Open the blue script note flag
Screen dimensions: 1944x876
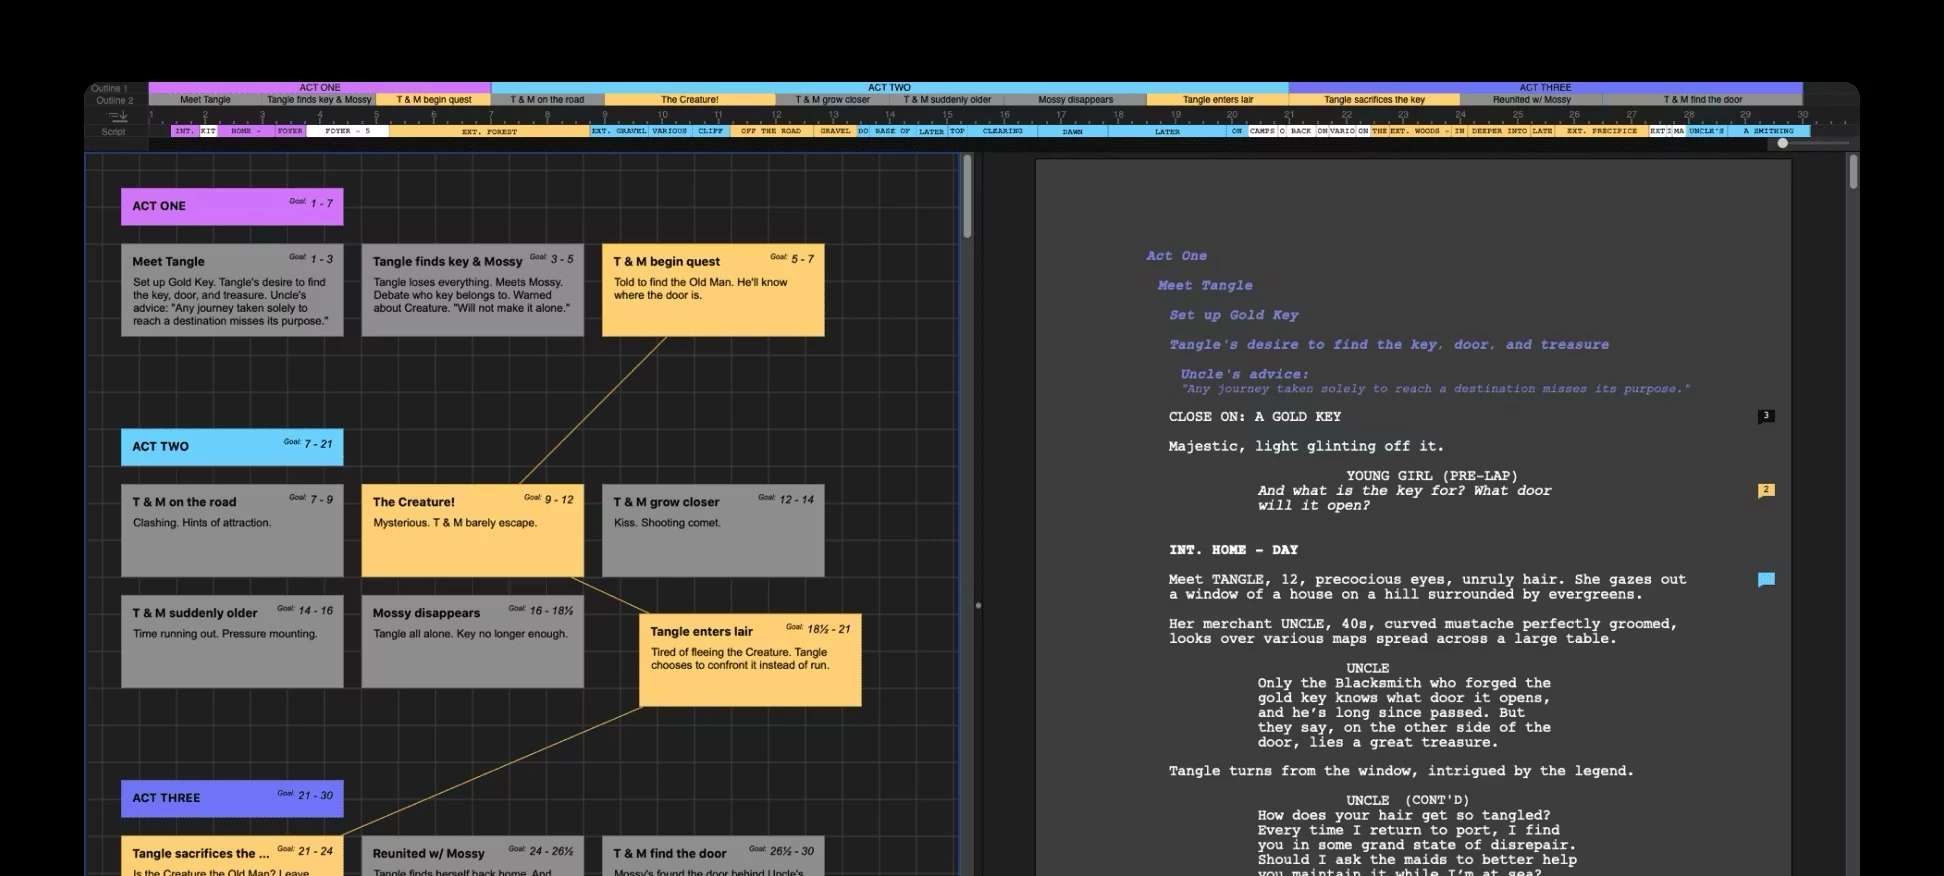[1766, 579]
